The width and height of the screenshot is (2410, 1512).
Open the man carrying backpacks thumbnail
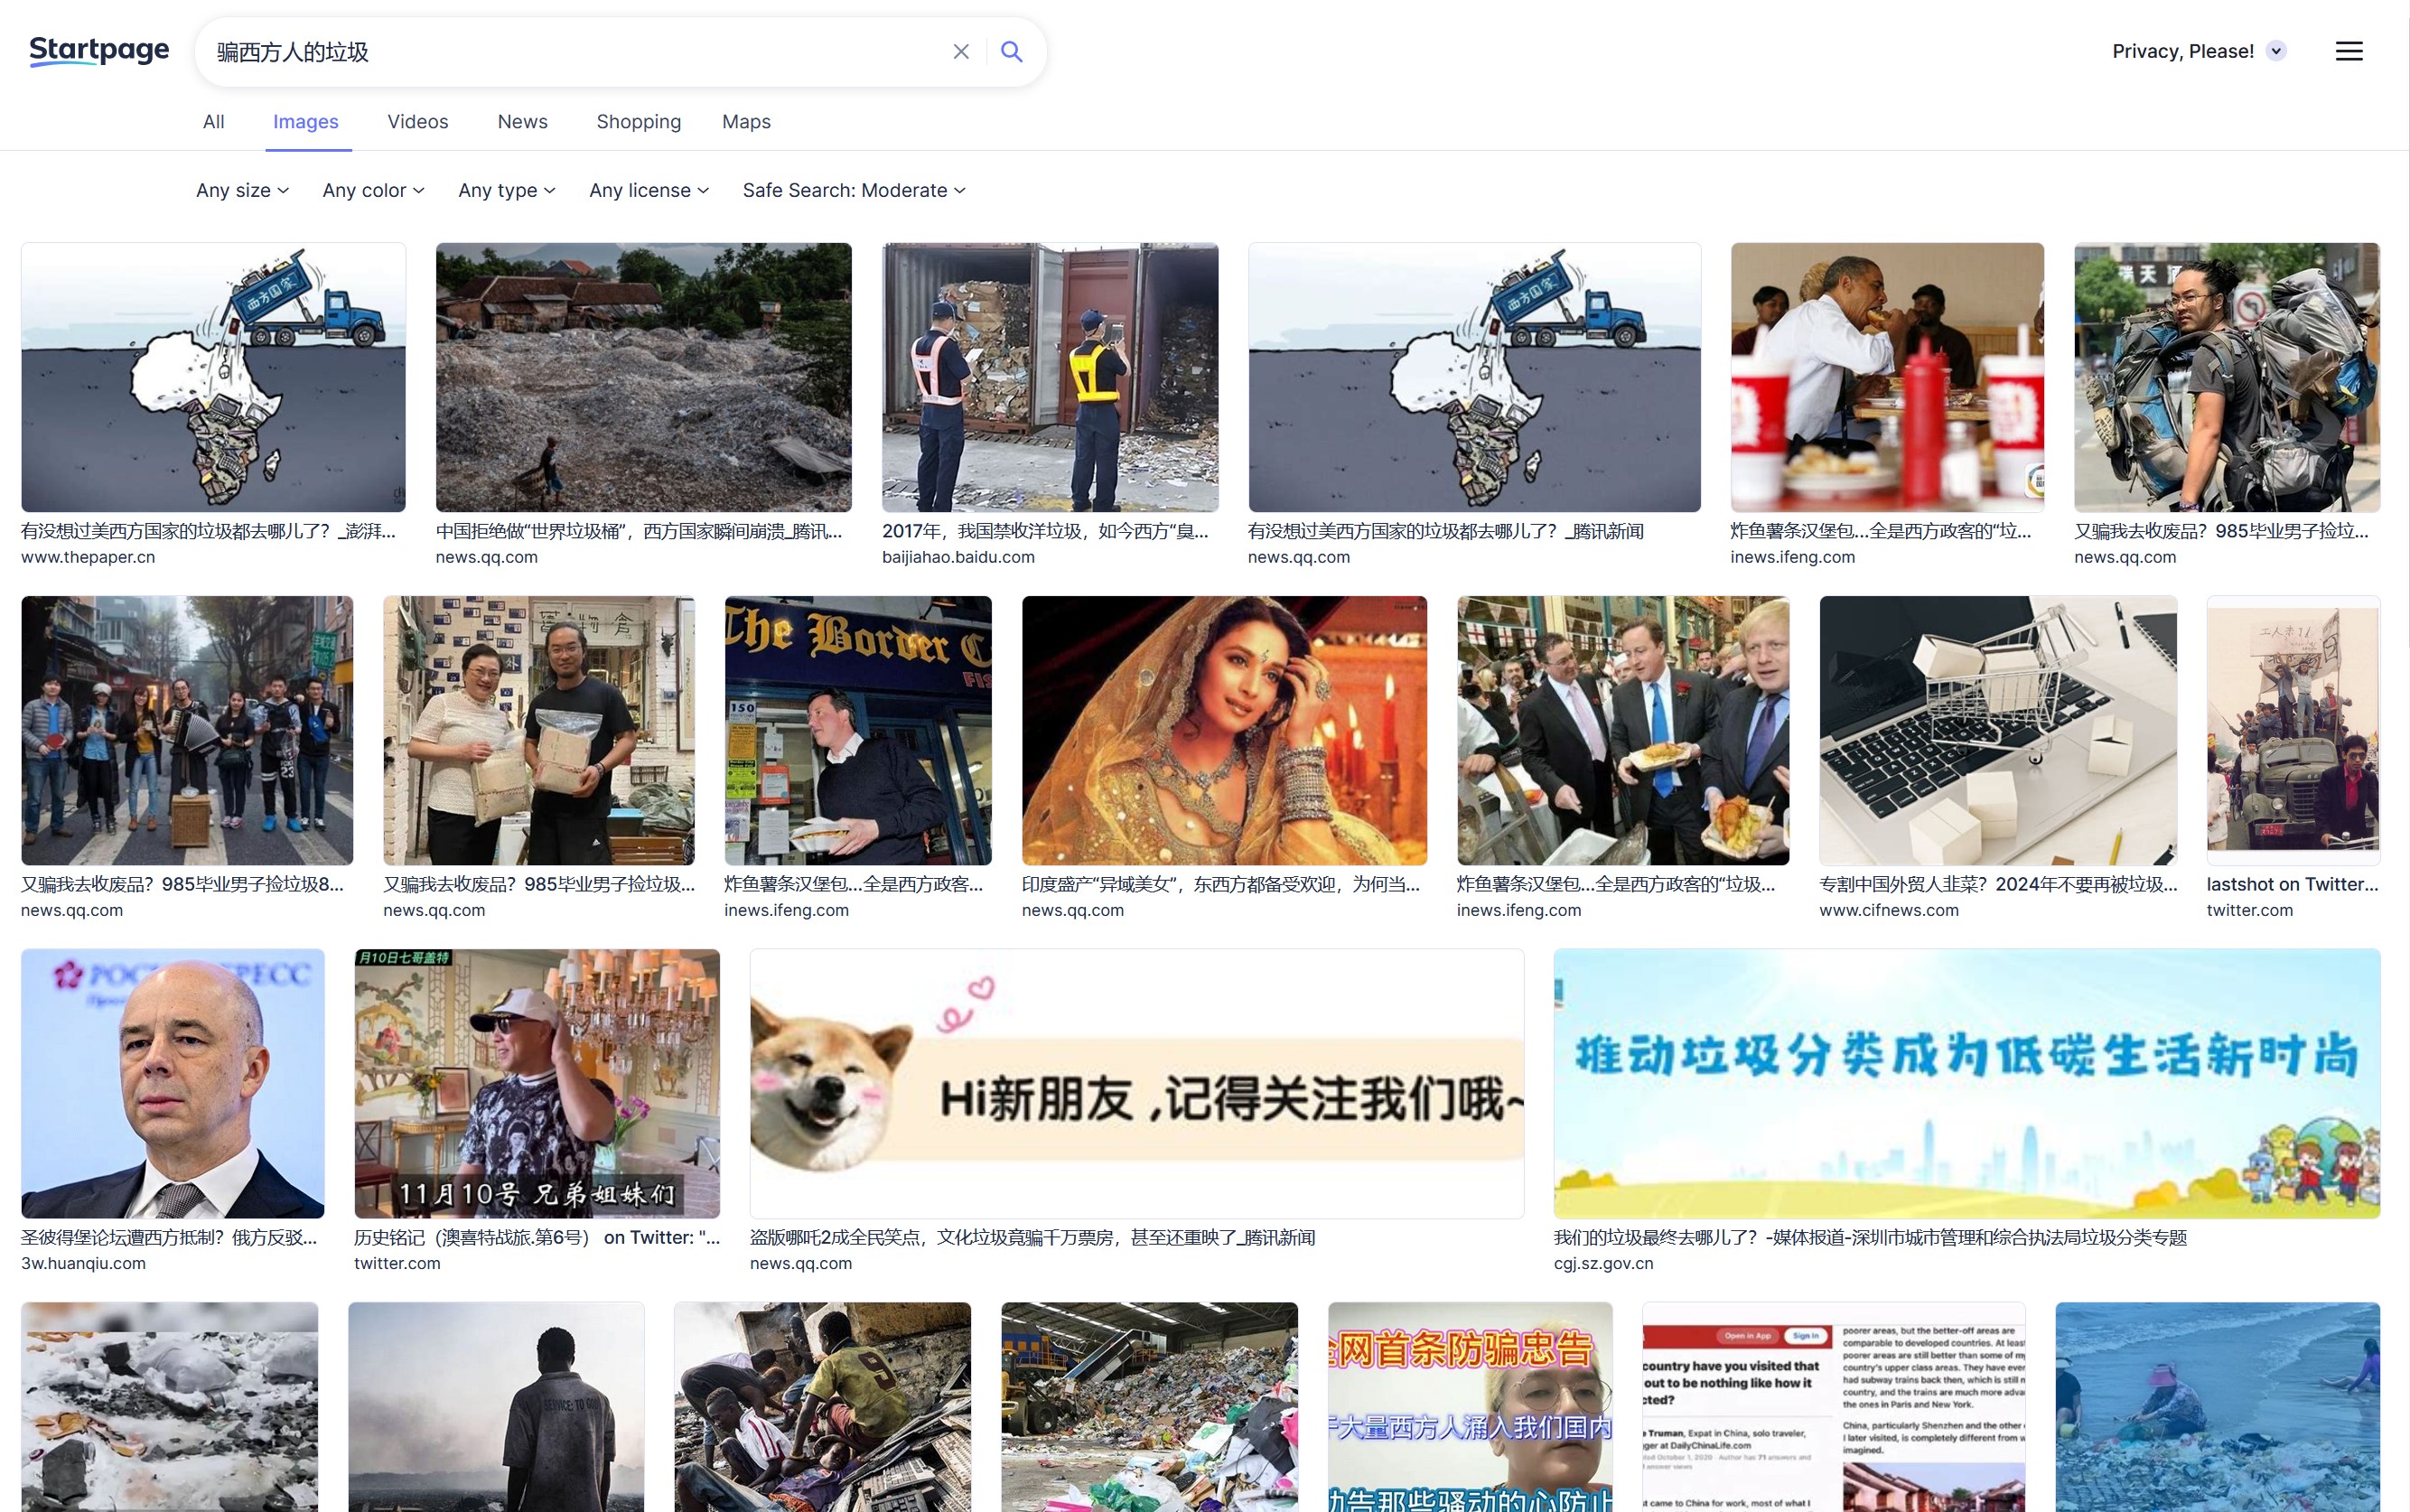coord(2227,377)
